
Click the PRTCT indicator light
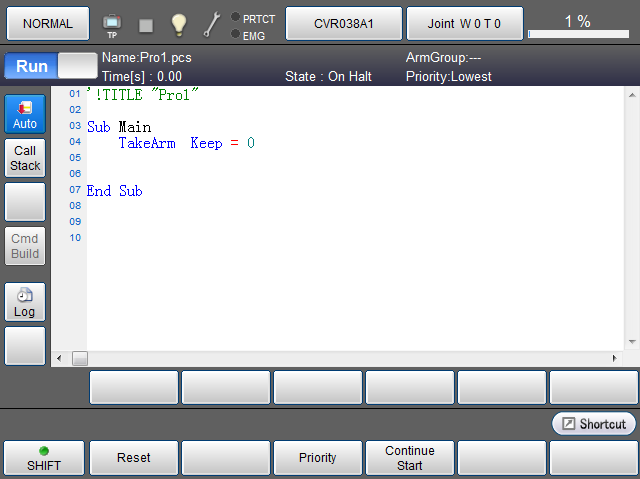pos(235,17)
